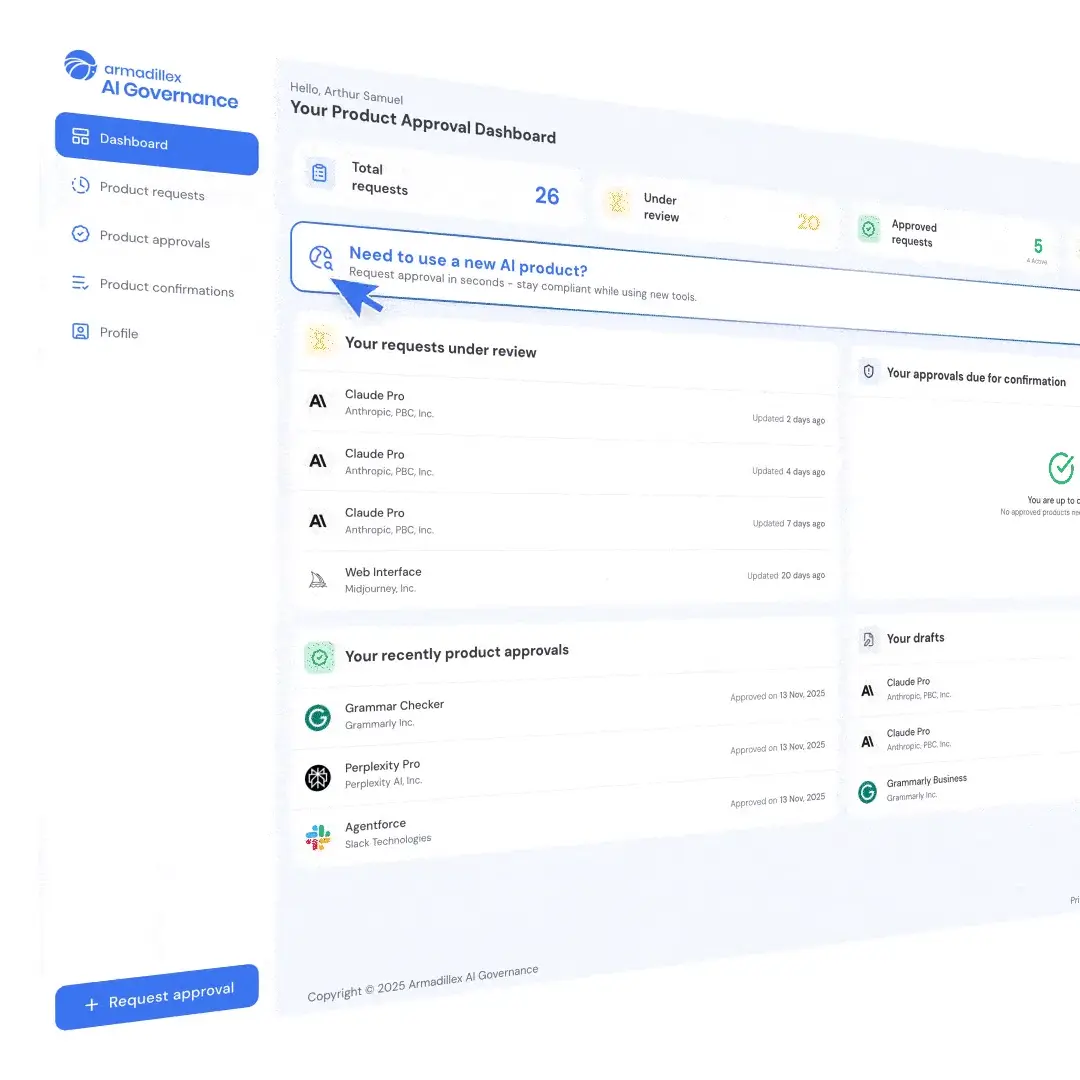Click the Total requests clipboard icon
The width and height of the screenshot is (1080, 1080).
(x=319, y=173)
